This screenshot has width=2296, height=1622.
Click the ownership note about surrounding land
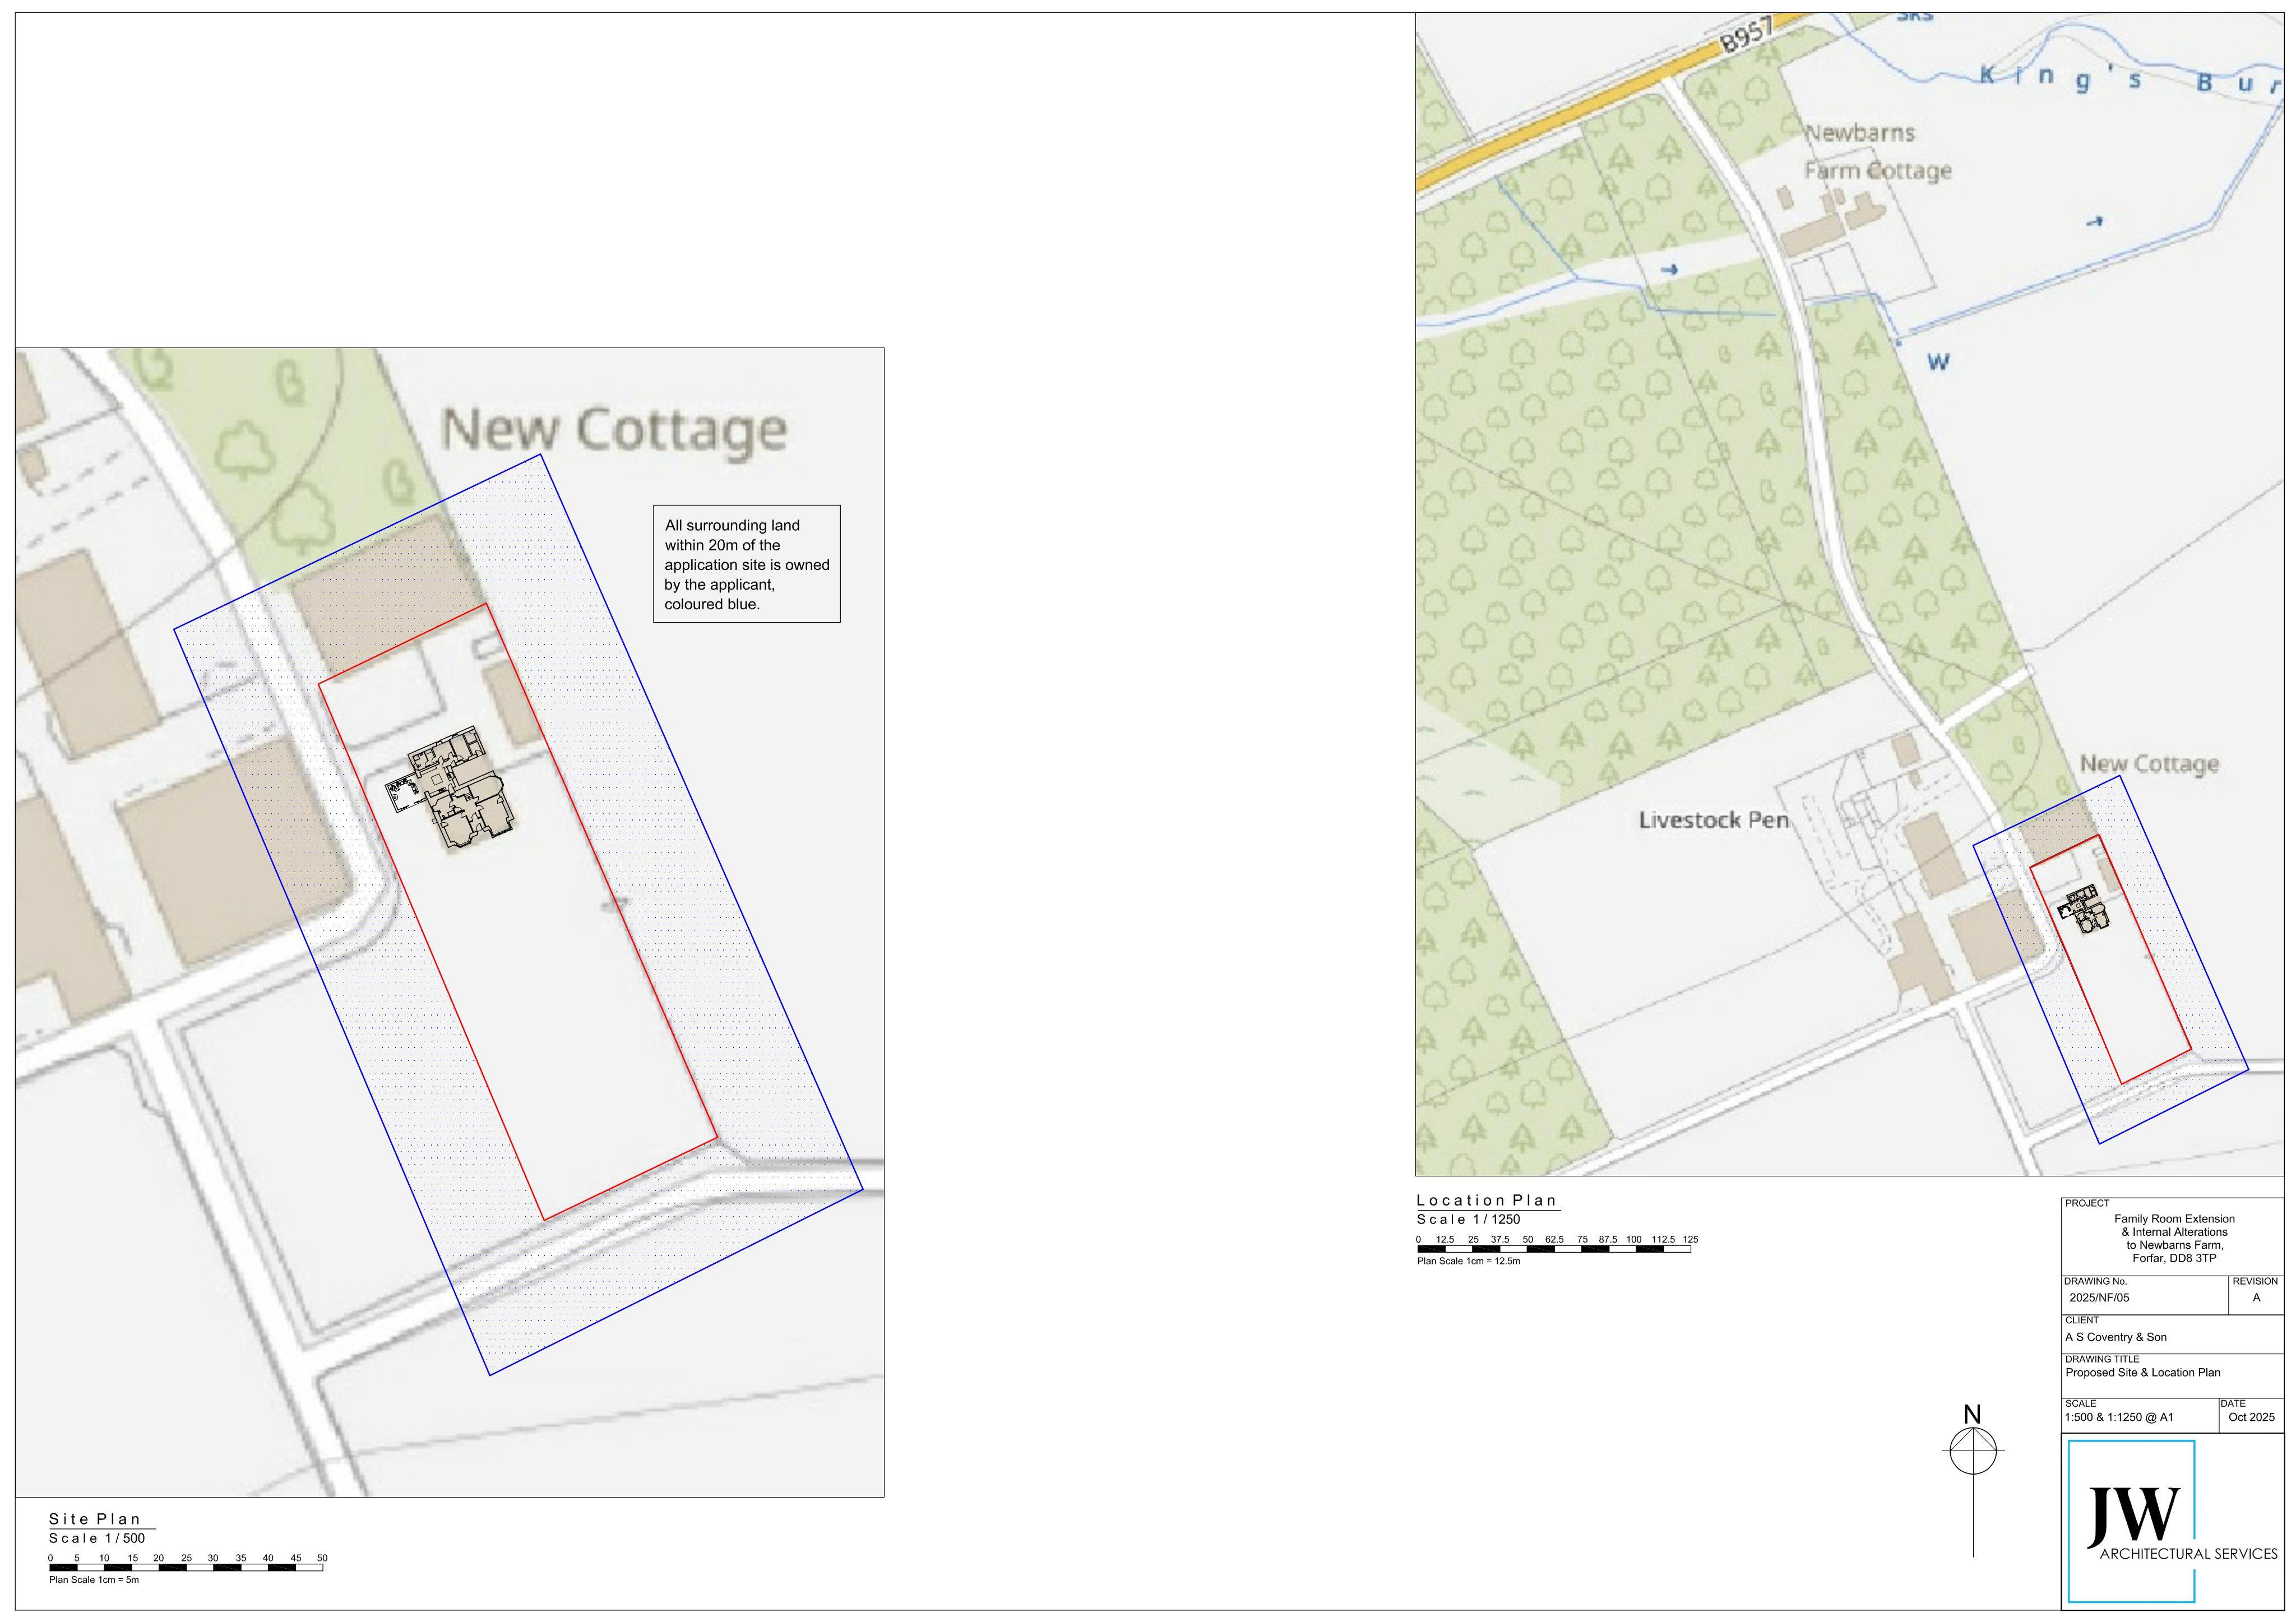(x=747, y=564)
